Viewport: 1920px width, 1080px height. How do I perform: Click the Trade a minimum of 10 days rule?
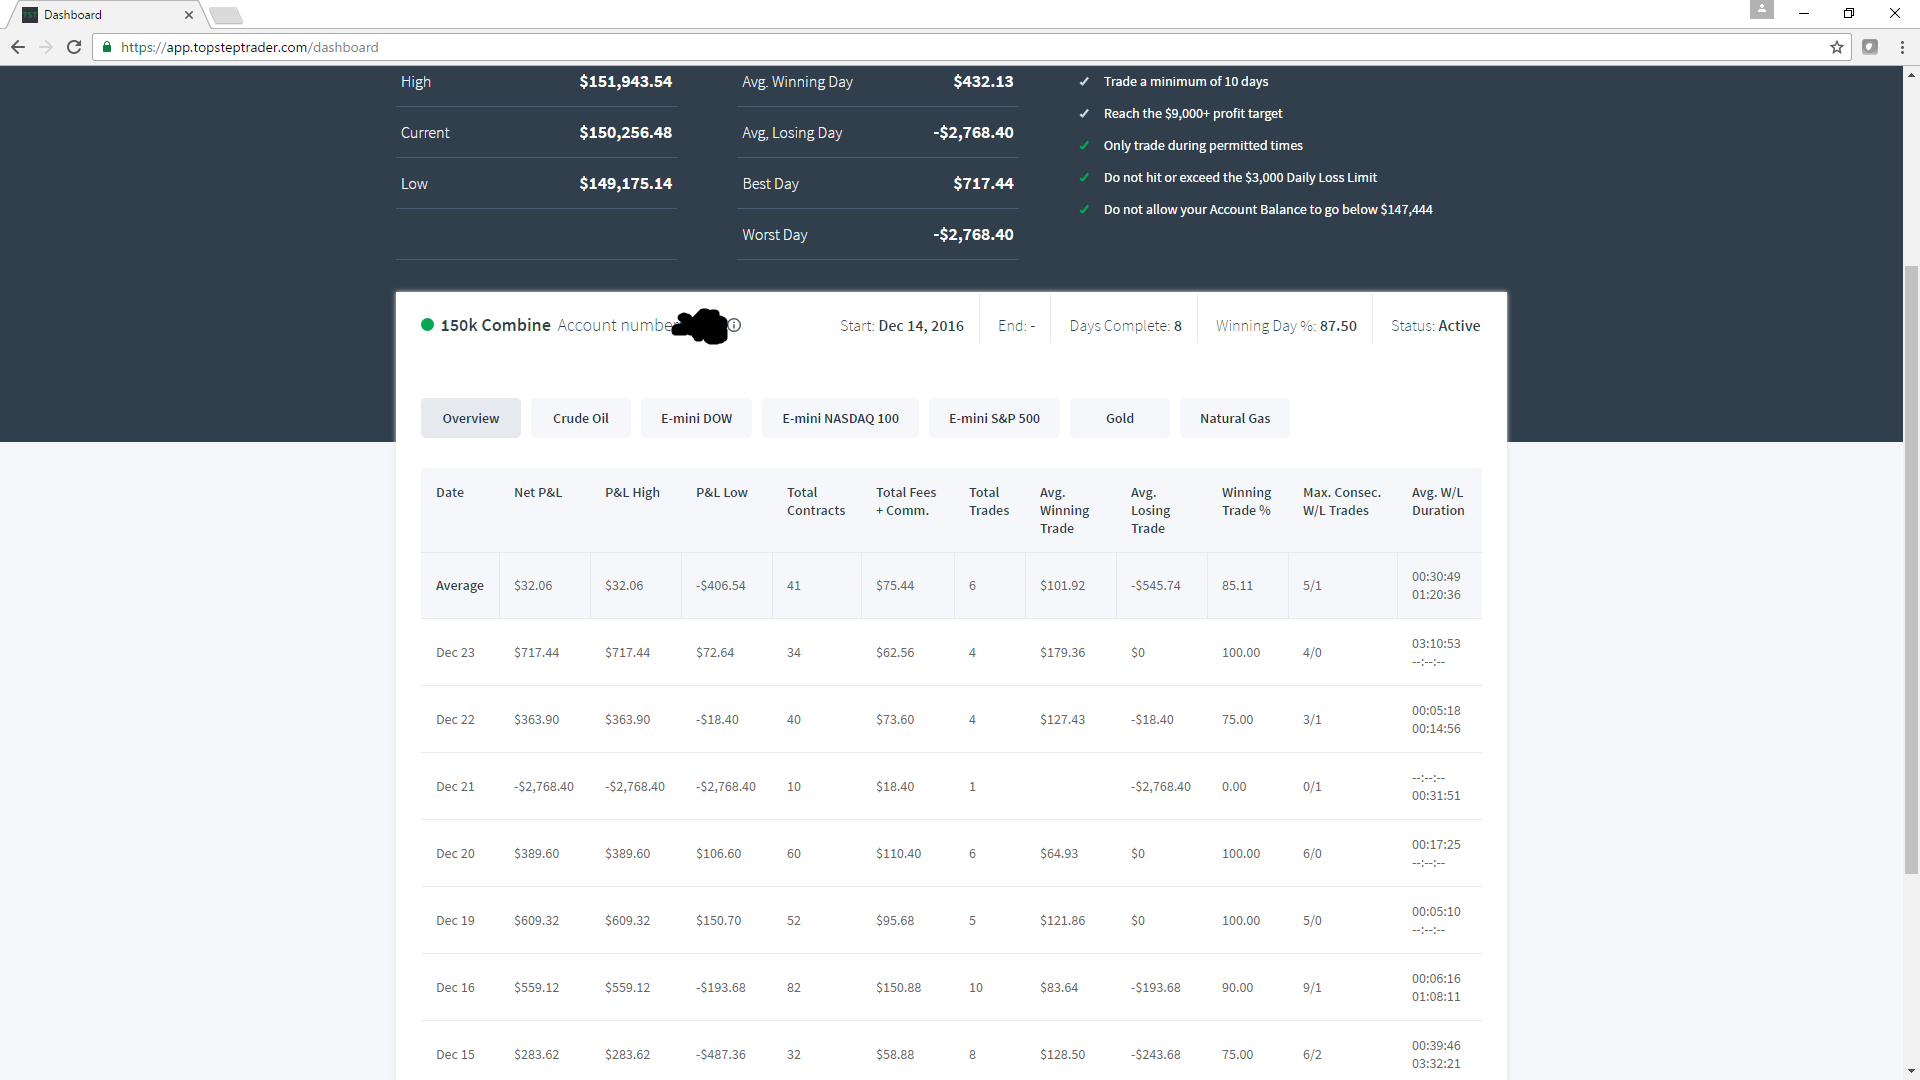[x=1186, y=81]
